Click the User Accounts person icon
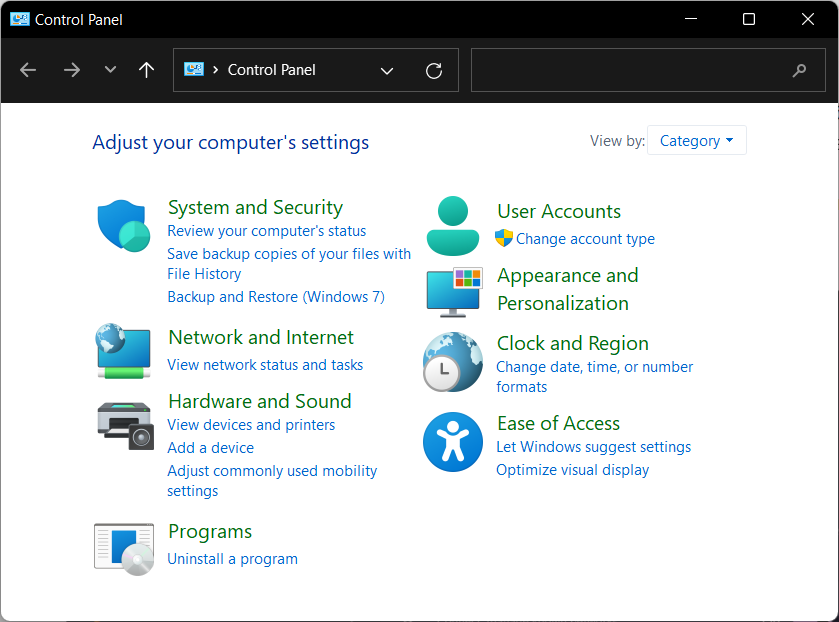The width and height of the screenshot is (839, 622). 453,226
